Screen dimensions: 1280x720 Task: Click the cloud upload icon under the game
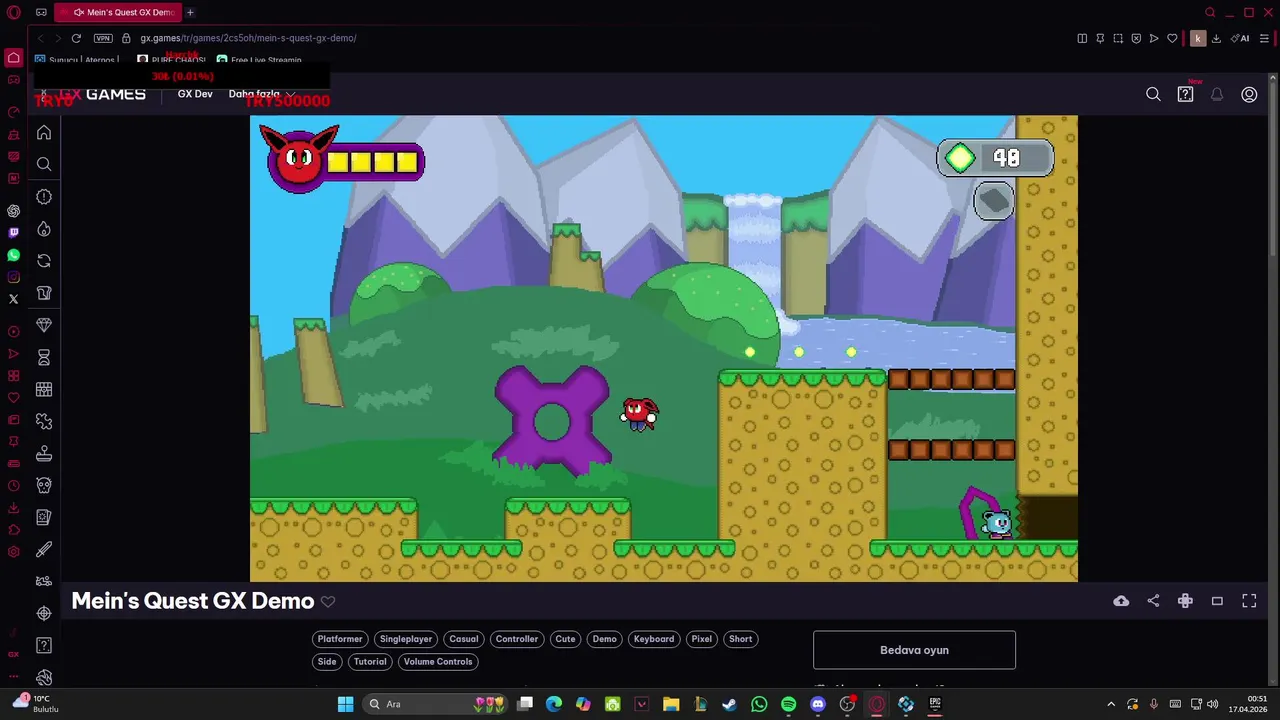[x=1121, y=601]
